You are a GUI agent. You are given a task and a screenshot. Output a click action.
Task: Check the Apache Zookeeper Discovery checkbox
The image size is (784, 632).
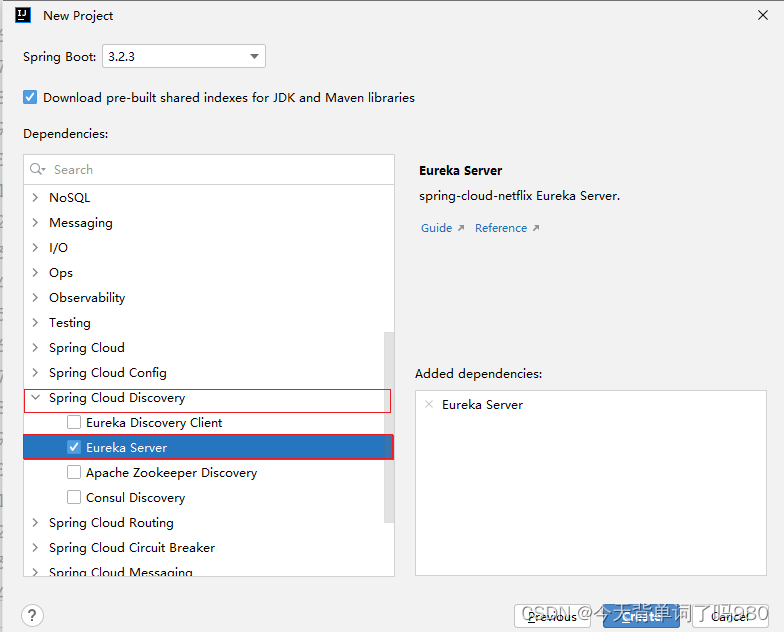[x=74, y=472]
